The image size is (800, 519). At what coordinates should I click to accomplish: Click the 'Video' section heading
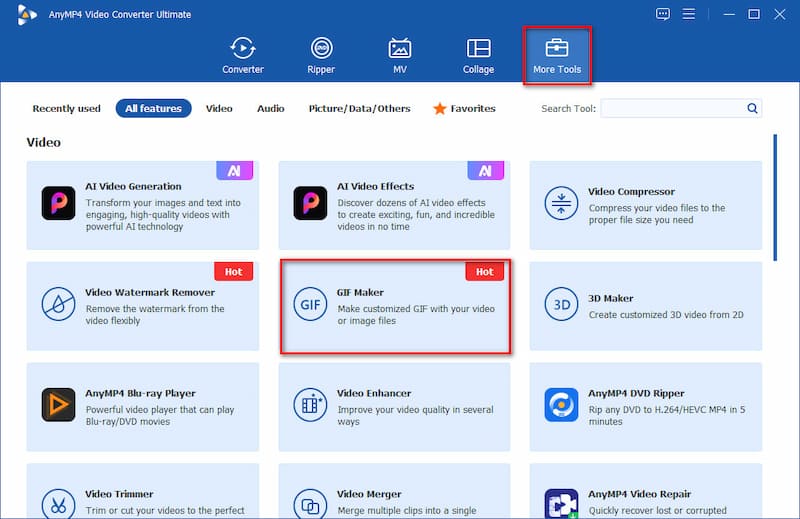coord(43,142)
